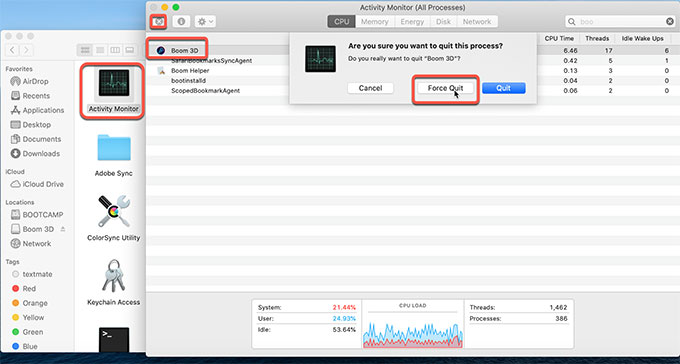
Task: Switch to the CPU tab
Action: tap(341, 22)
